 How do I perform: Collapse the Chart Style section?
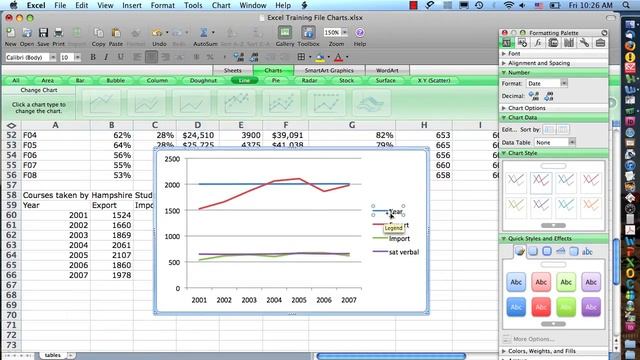[x=504, y=153]
